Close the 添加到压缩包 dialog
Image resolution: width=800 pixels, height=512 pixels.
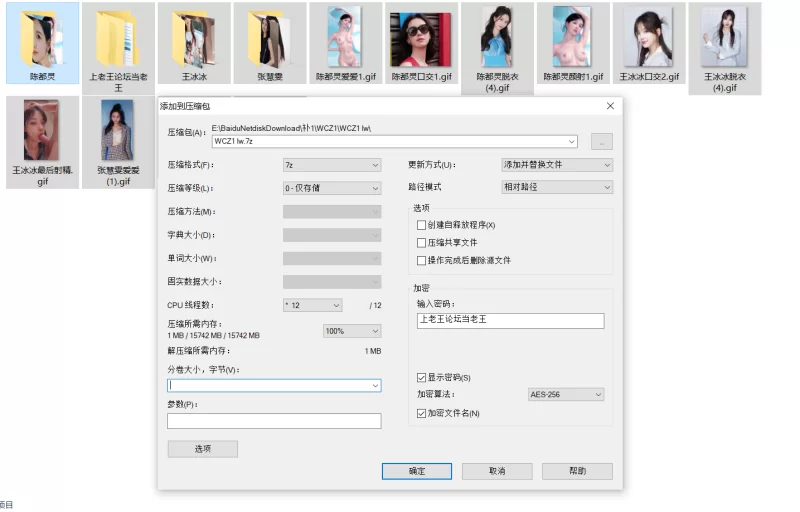coord(609,106)
